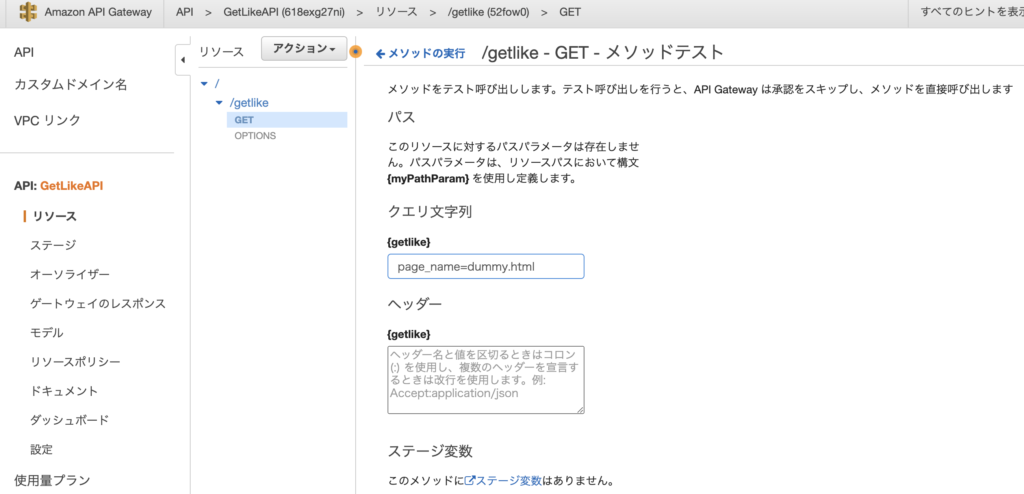Open the /getlike (52fow0) breadcrumb

tap(488, 12)
